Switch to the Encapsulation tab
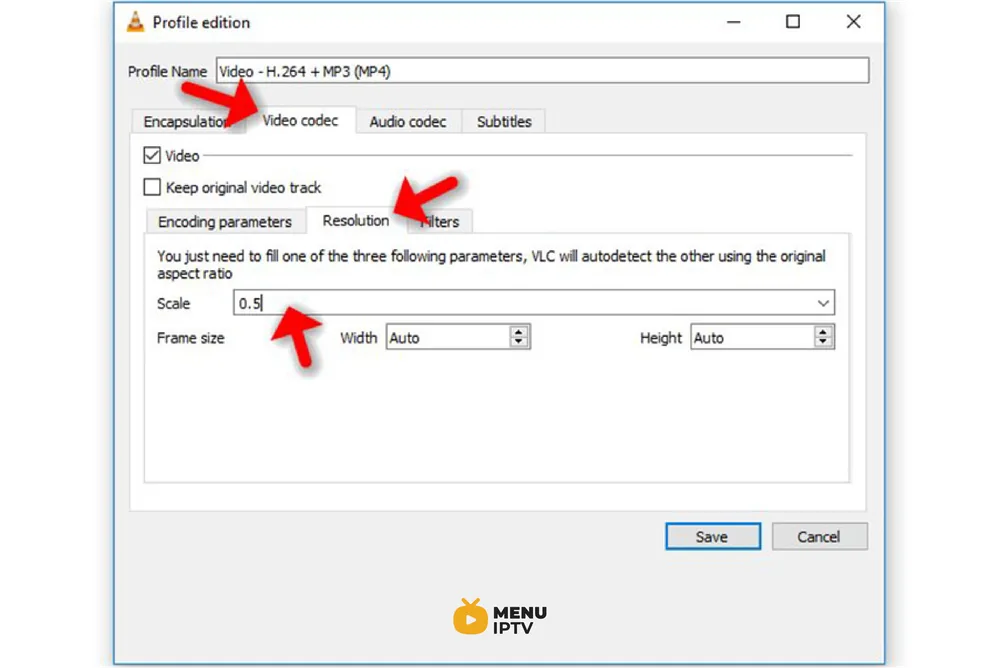Viewport: 1000px width, 668px height. tap(188, 121)
